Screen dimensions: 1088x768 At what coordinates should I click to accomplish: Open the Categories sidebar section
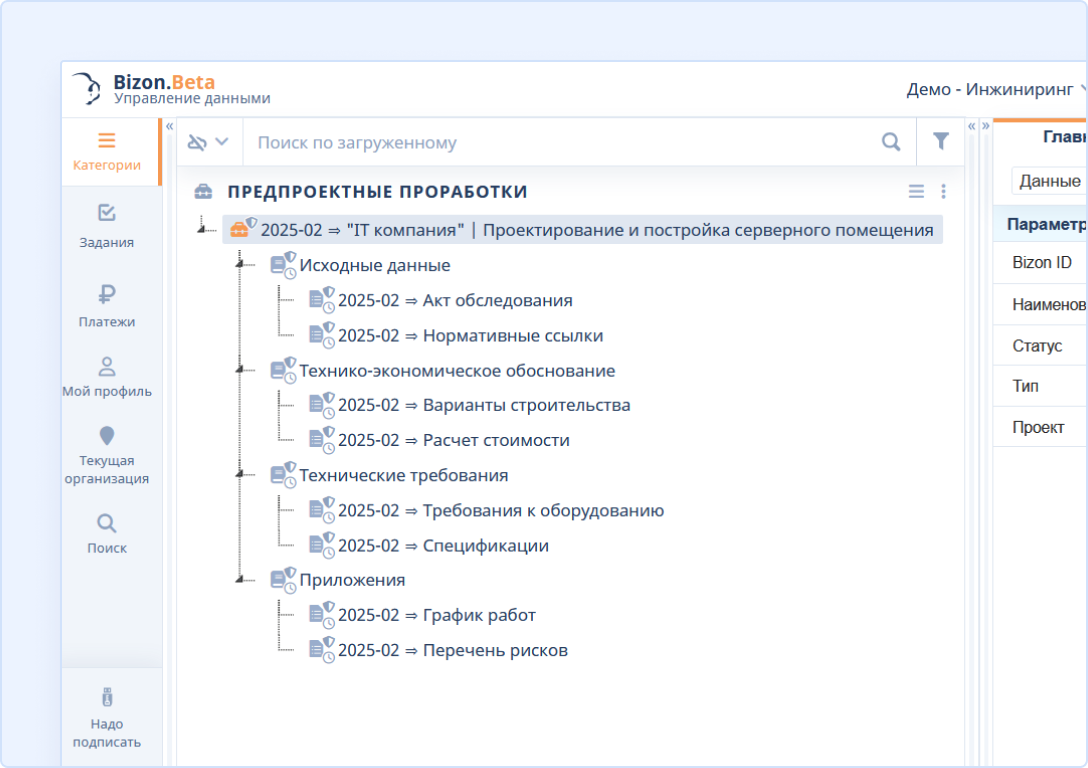tap(107, 152)
